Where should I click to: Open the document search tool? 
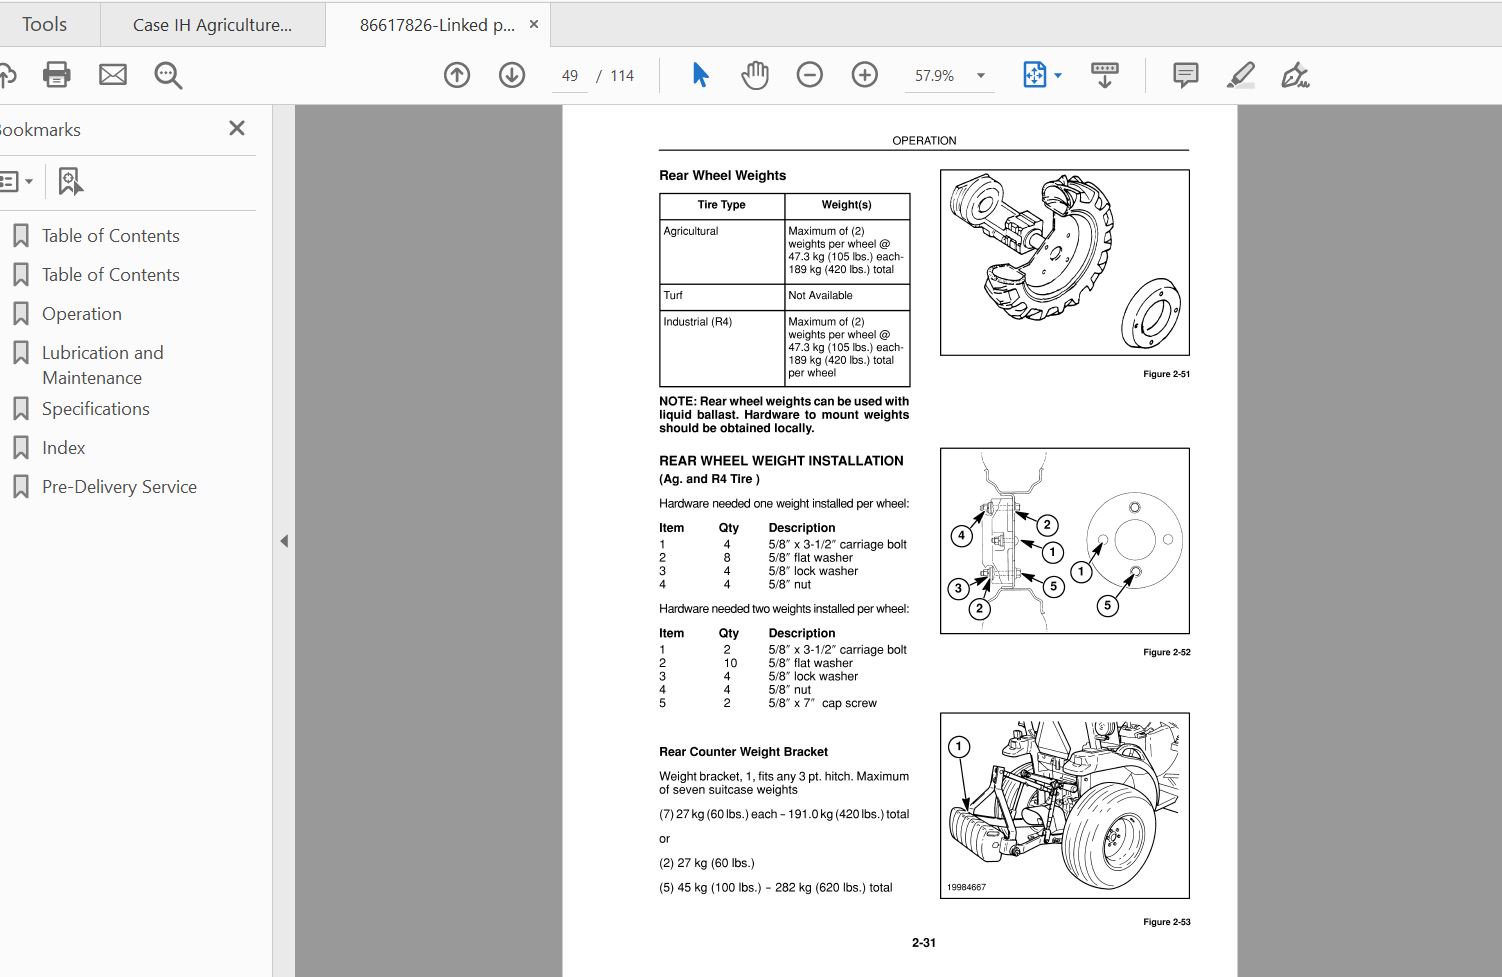(168, 74)
